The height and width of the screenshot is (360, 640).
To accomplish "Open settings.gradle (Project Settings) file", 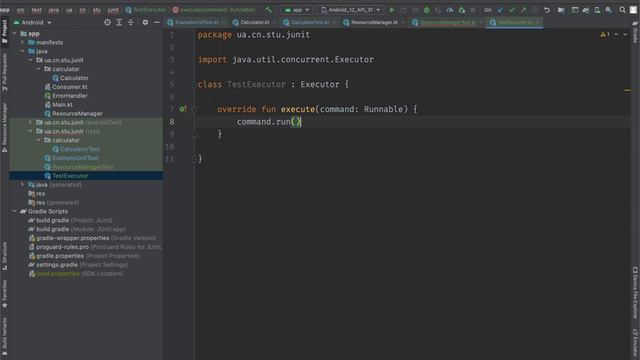I will [78, 265].
